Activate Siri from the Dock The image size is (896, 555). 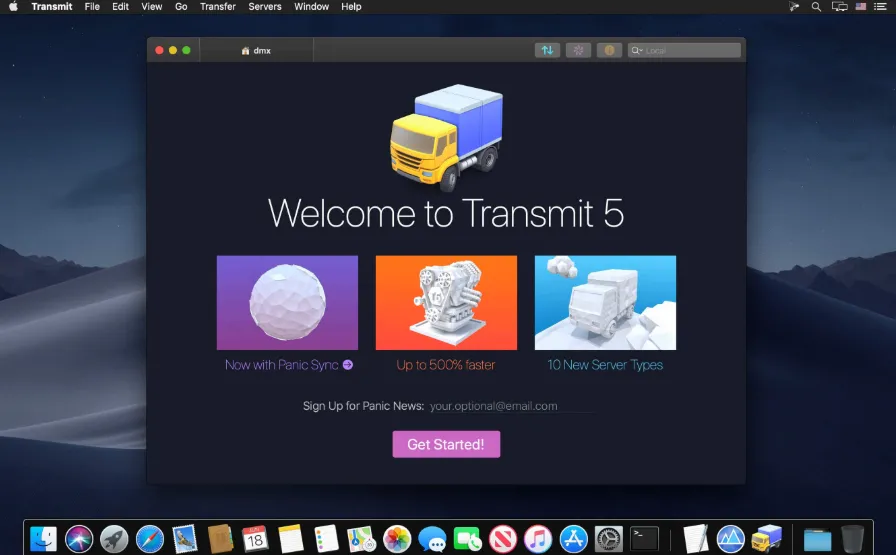coord(79,538)
